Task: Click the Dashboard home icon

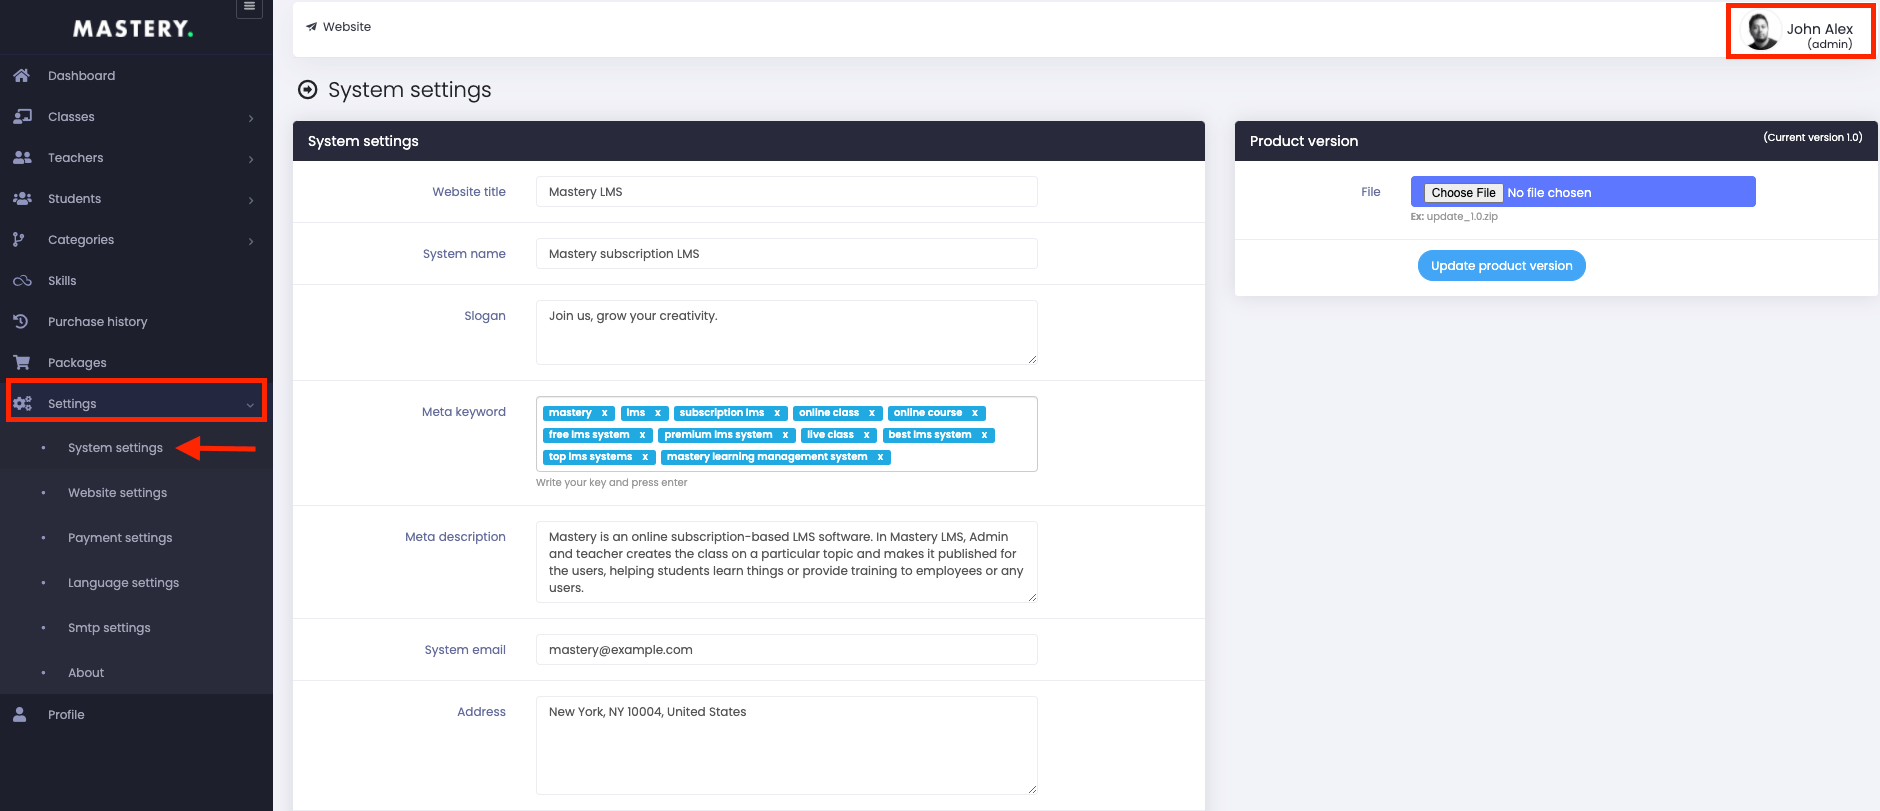Action: [21, 75]
